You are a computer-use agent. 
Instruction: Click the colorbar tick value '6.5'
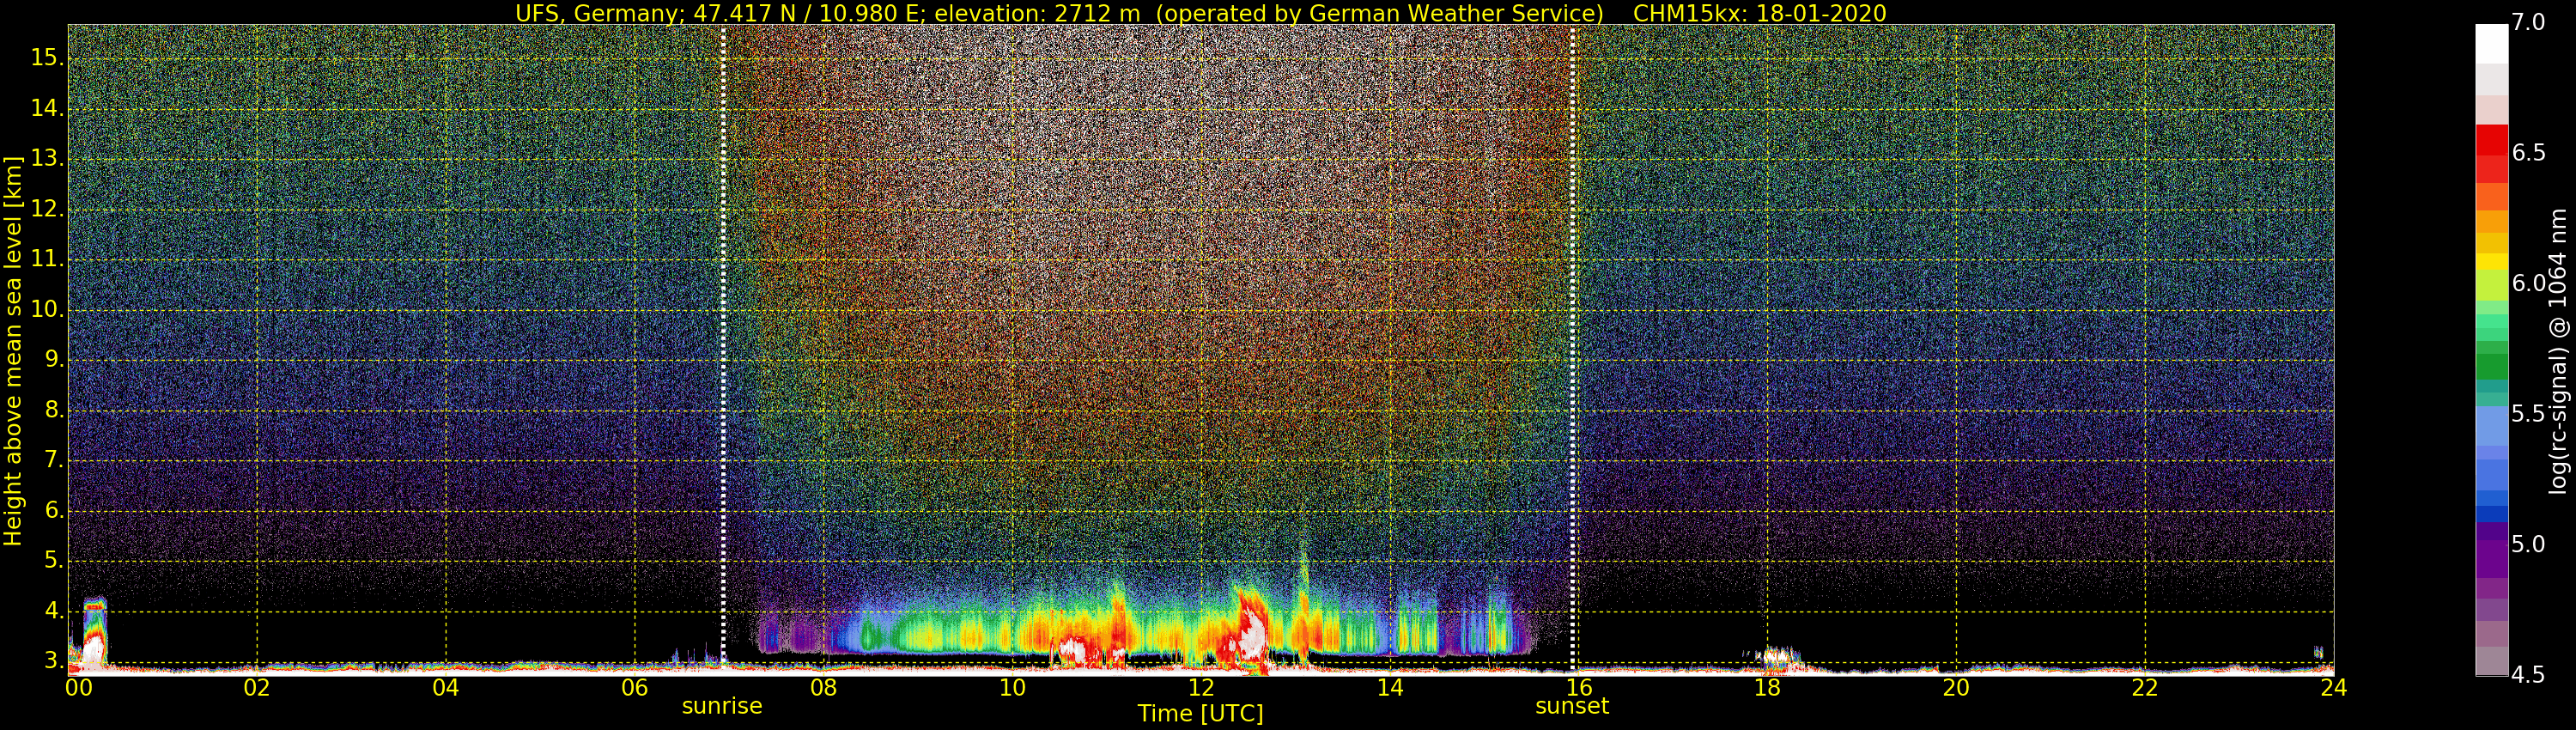(x=2529, y=153)
